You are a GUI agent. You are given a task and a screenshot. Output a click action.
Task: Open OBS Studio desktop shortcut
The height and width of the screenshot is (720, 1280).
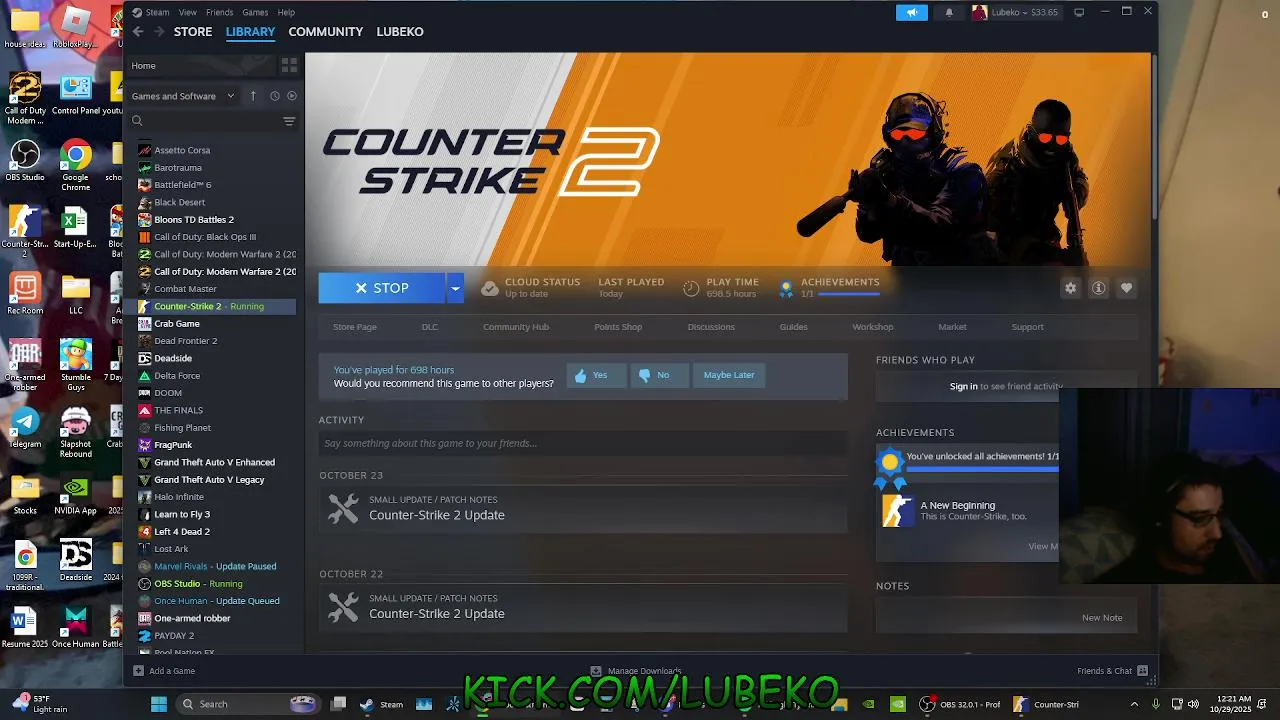tap(25, 161)
